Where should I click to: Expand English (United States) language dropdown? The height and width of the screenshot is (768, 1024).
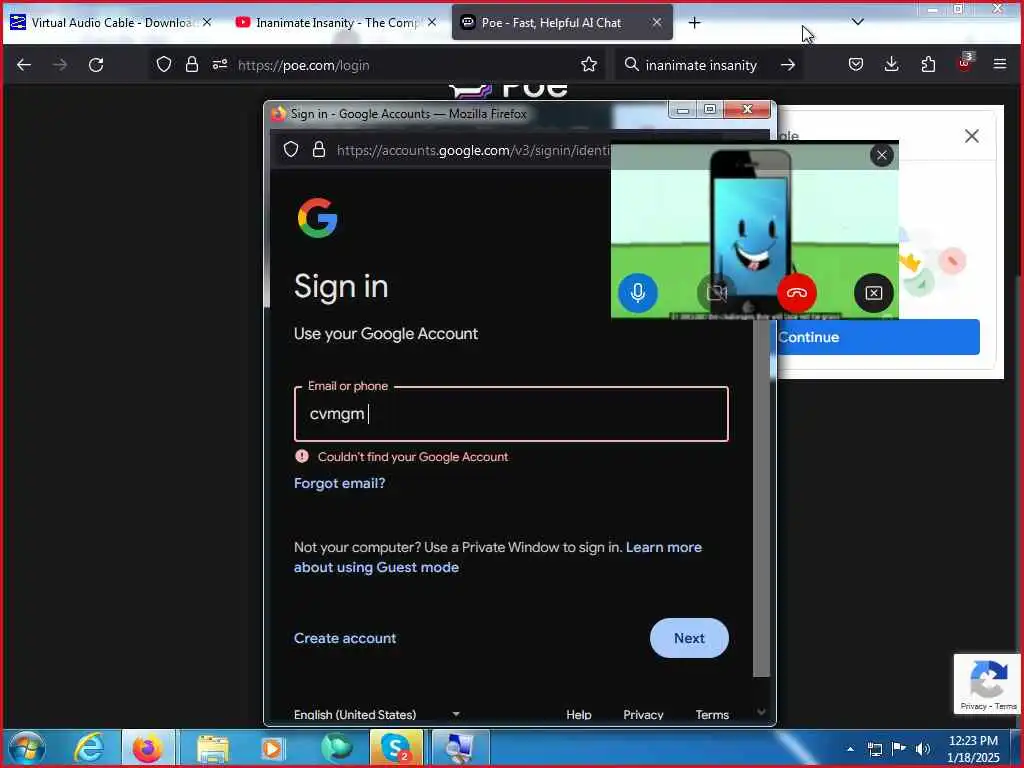coord(377,714)
